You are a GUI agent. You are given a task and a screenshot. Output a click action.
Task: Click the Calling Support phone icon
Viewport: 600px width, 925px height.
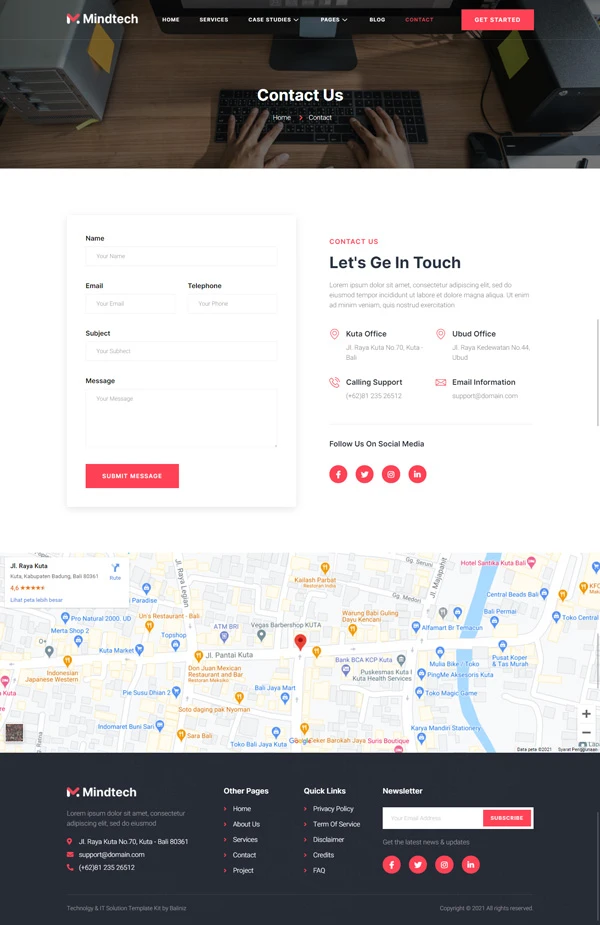click(334, 382)
